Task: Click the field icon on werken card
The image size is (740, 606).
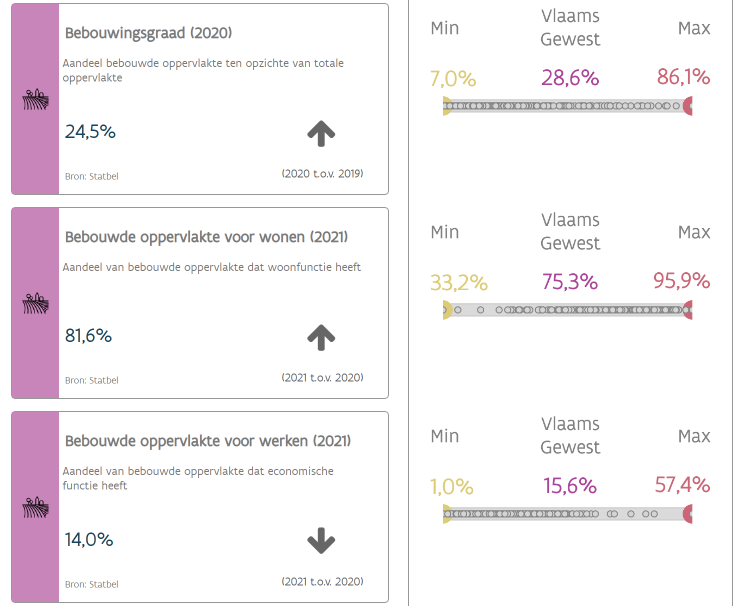Action: tap(35, 507)
